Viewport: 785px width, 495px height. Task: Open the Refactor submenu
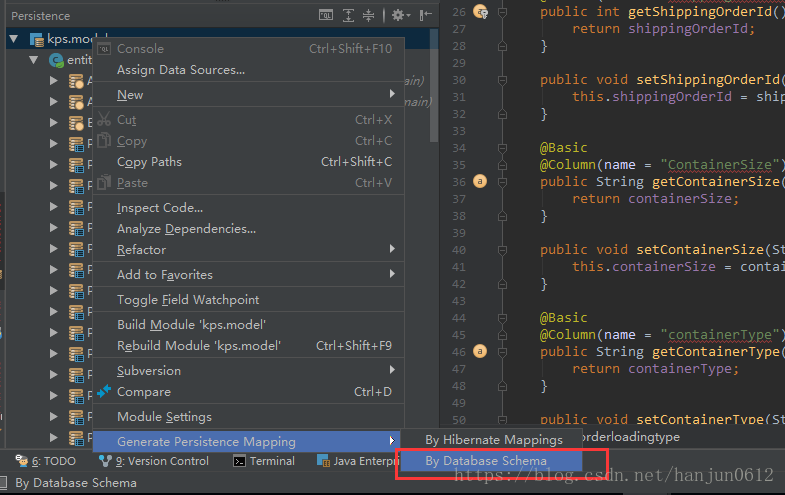point(248,250)
